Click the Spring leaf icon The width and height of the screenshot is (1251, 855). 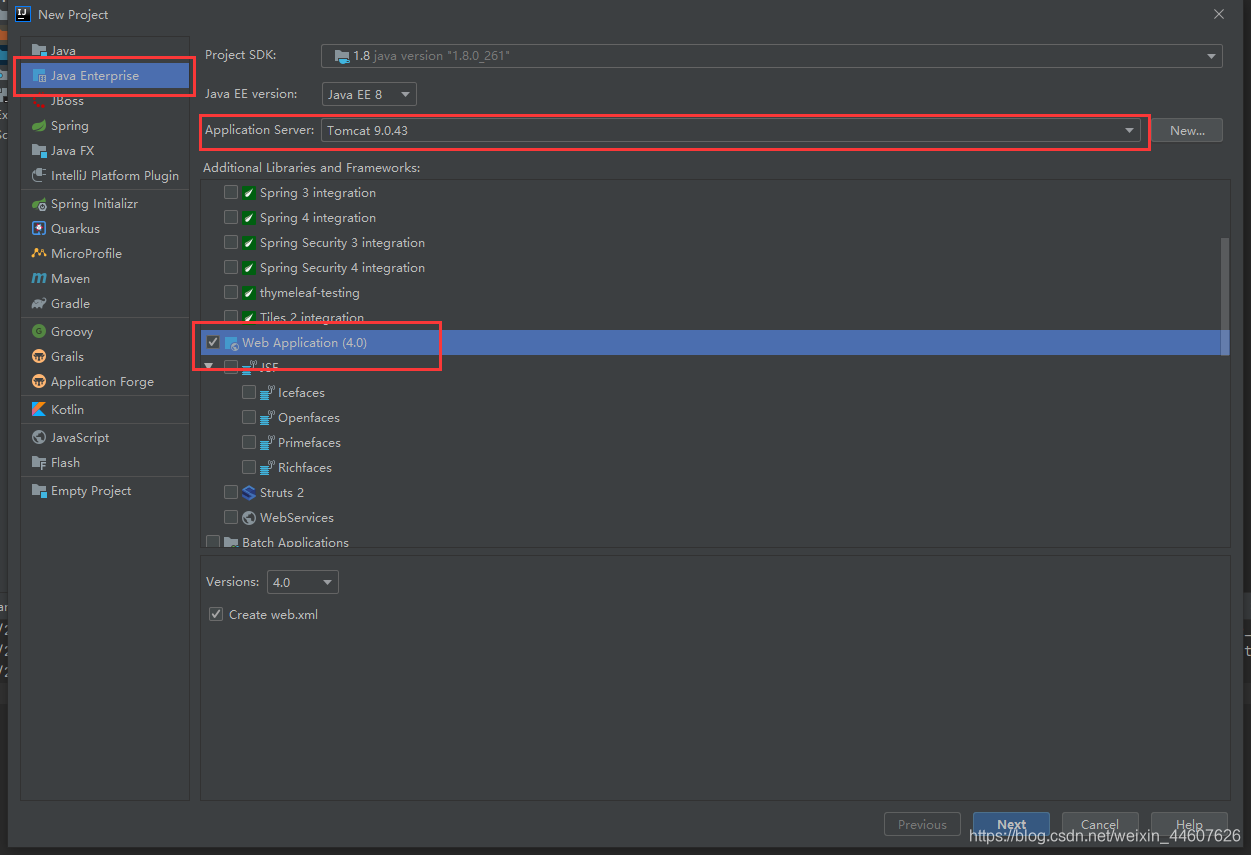pyautogui.click(x=39, y=126)
